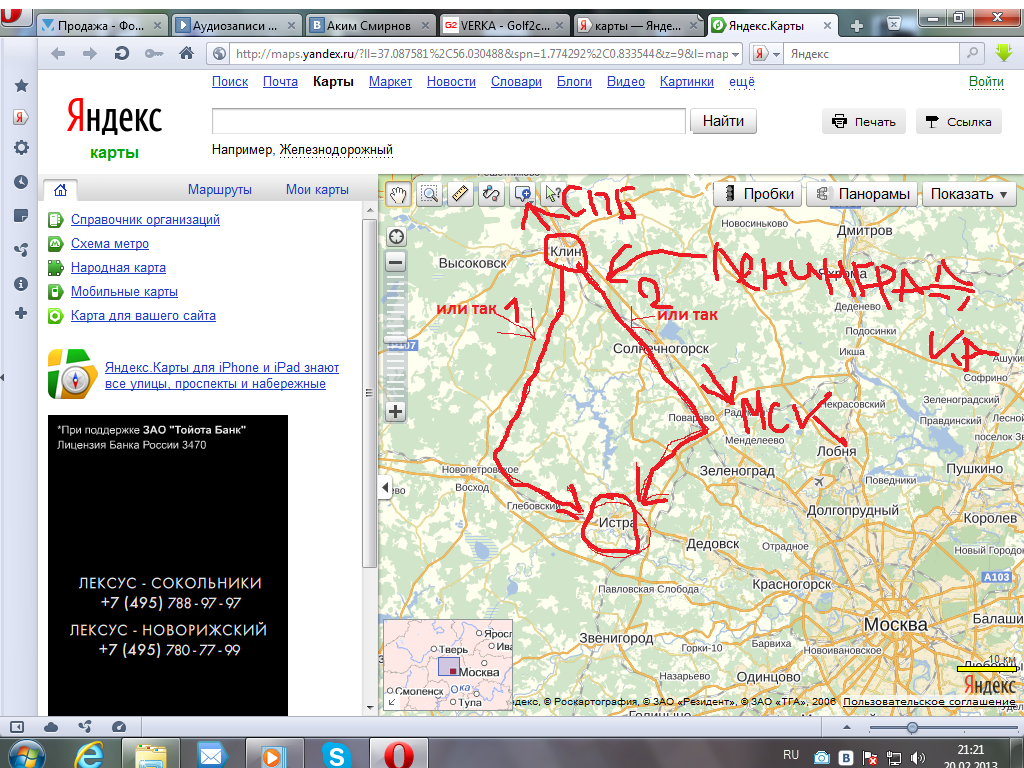Click the search magnifier in Yandex search box
This screenshot has width=1024, height=768.
[972, 54]
